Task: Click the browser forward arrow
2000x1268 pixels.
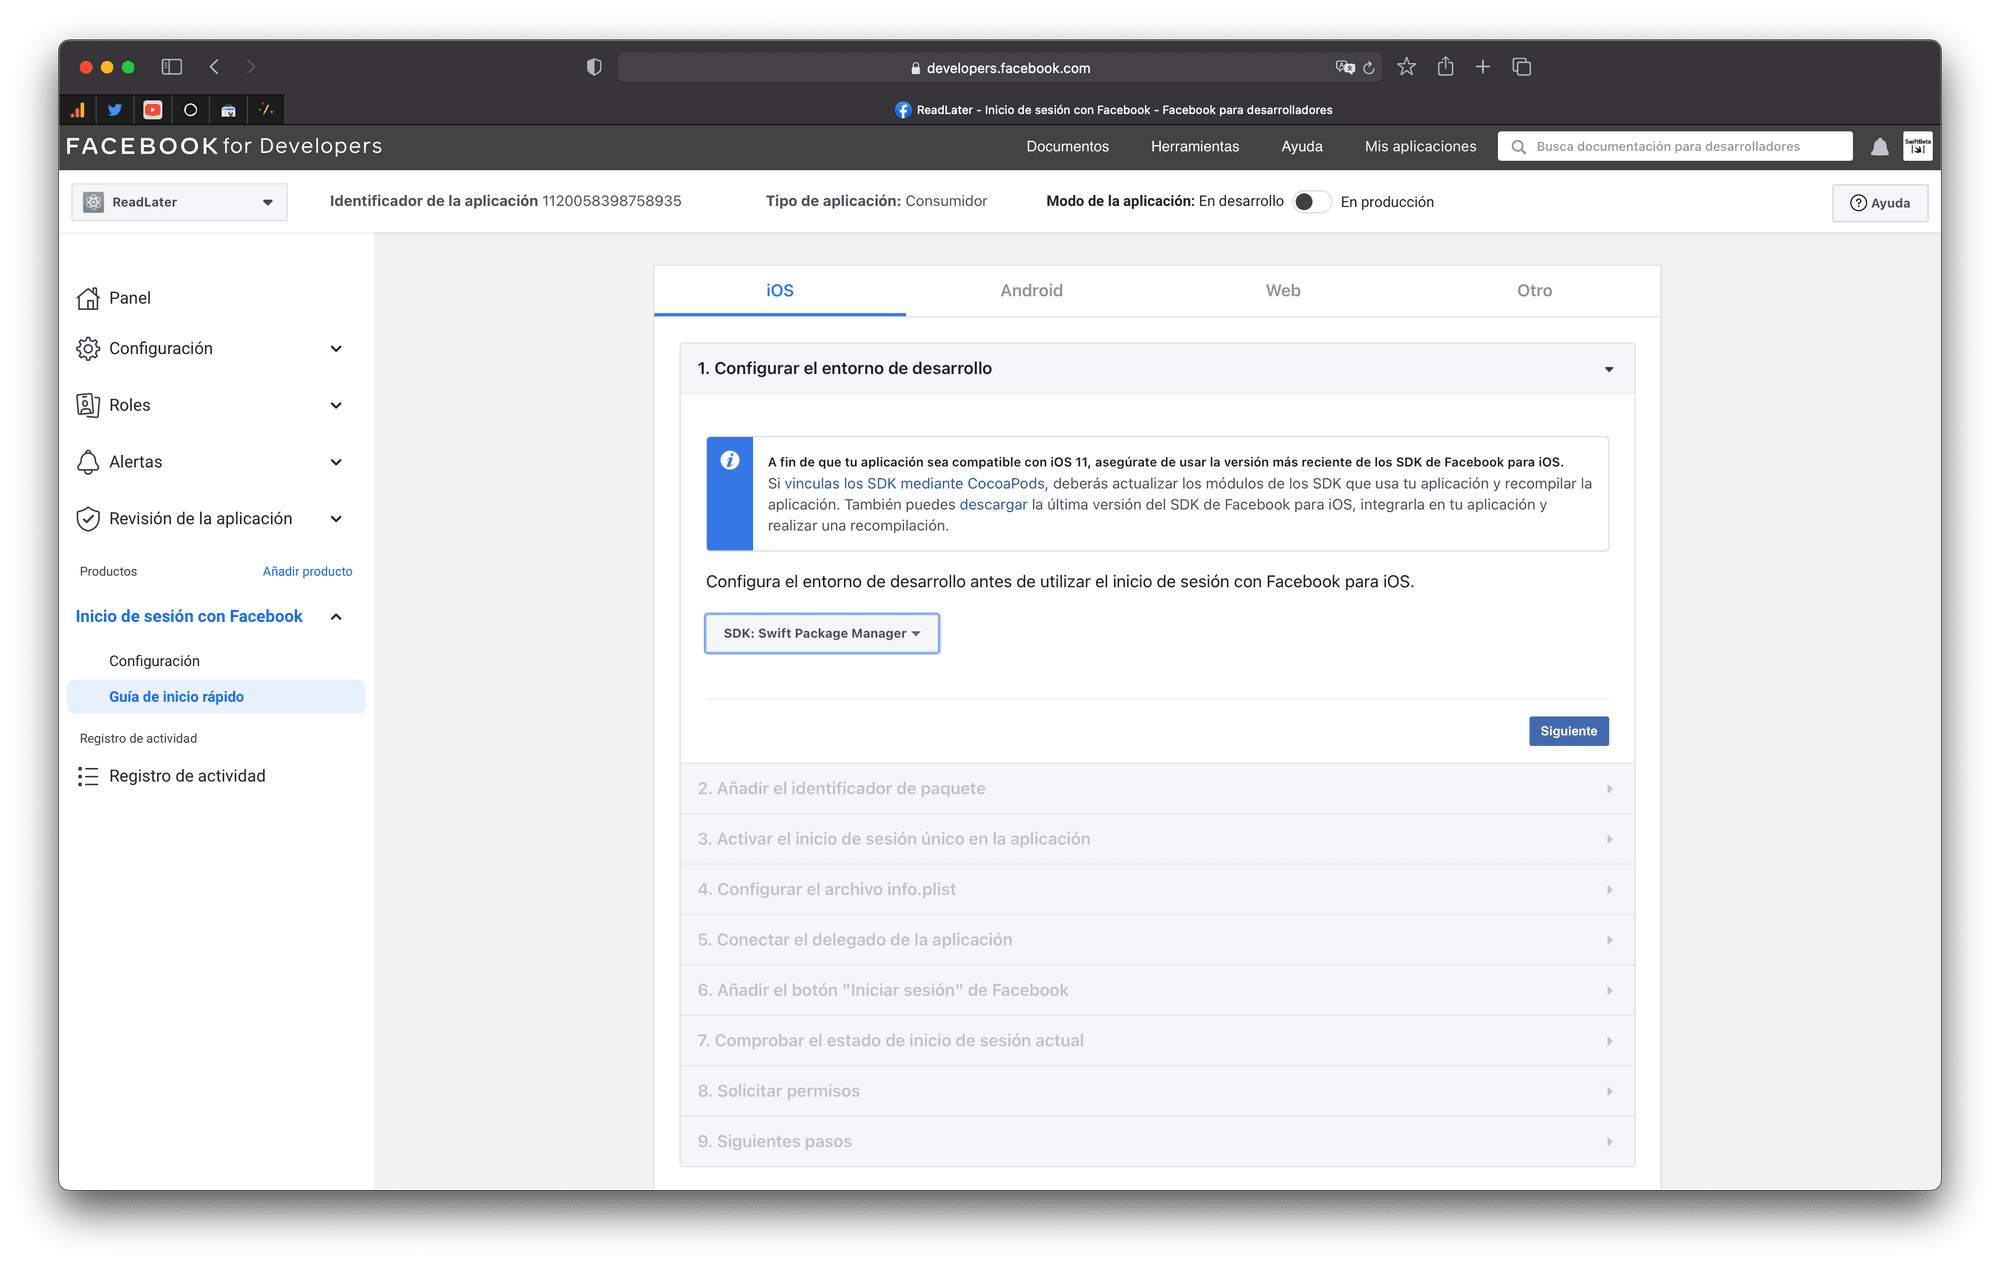Action: coord(251,67)
